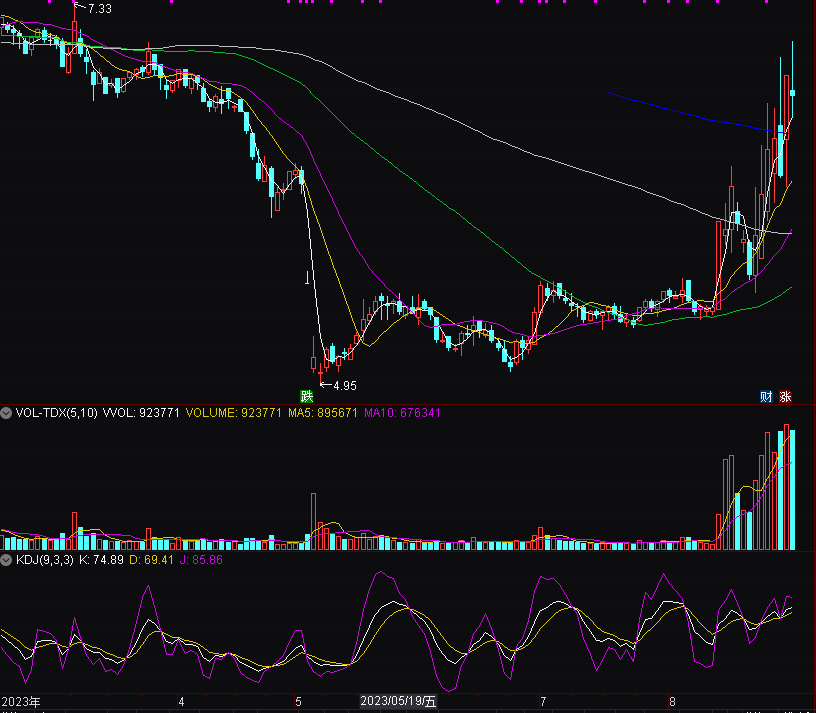Viewport: 816px width, 713px height.
Task: Click the 2023/05/19 date marker on time axis
Action: 398,702
